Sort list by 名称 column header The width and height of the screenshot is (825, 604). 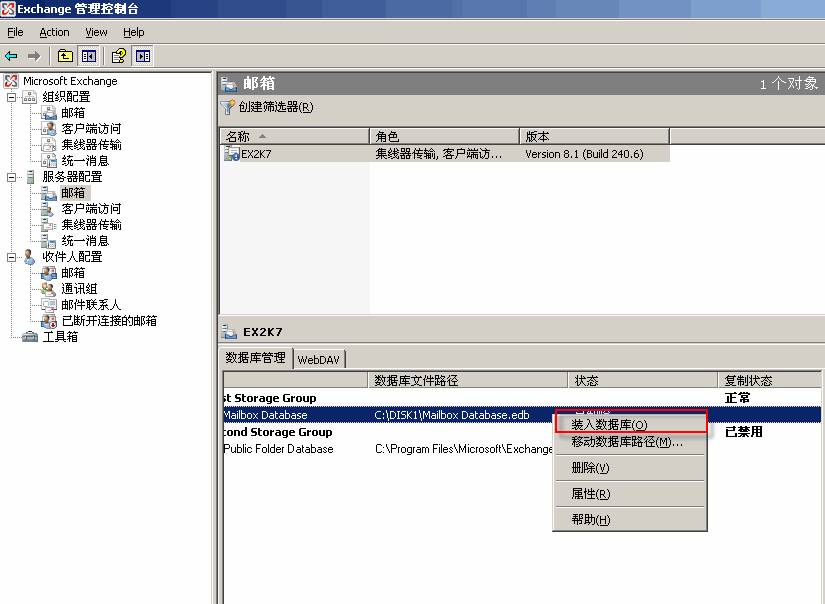click(x=238, y=136)
